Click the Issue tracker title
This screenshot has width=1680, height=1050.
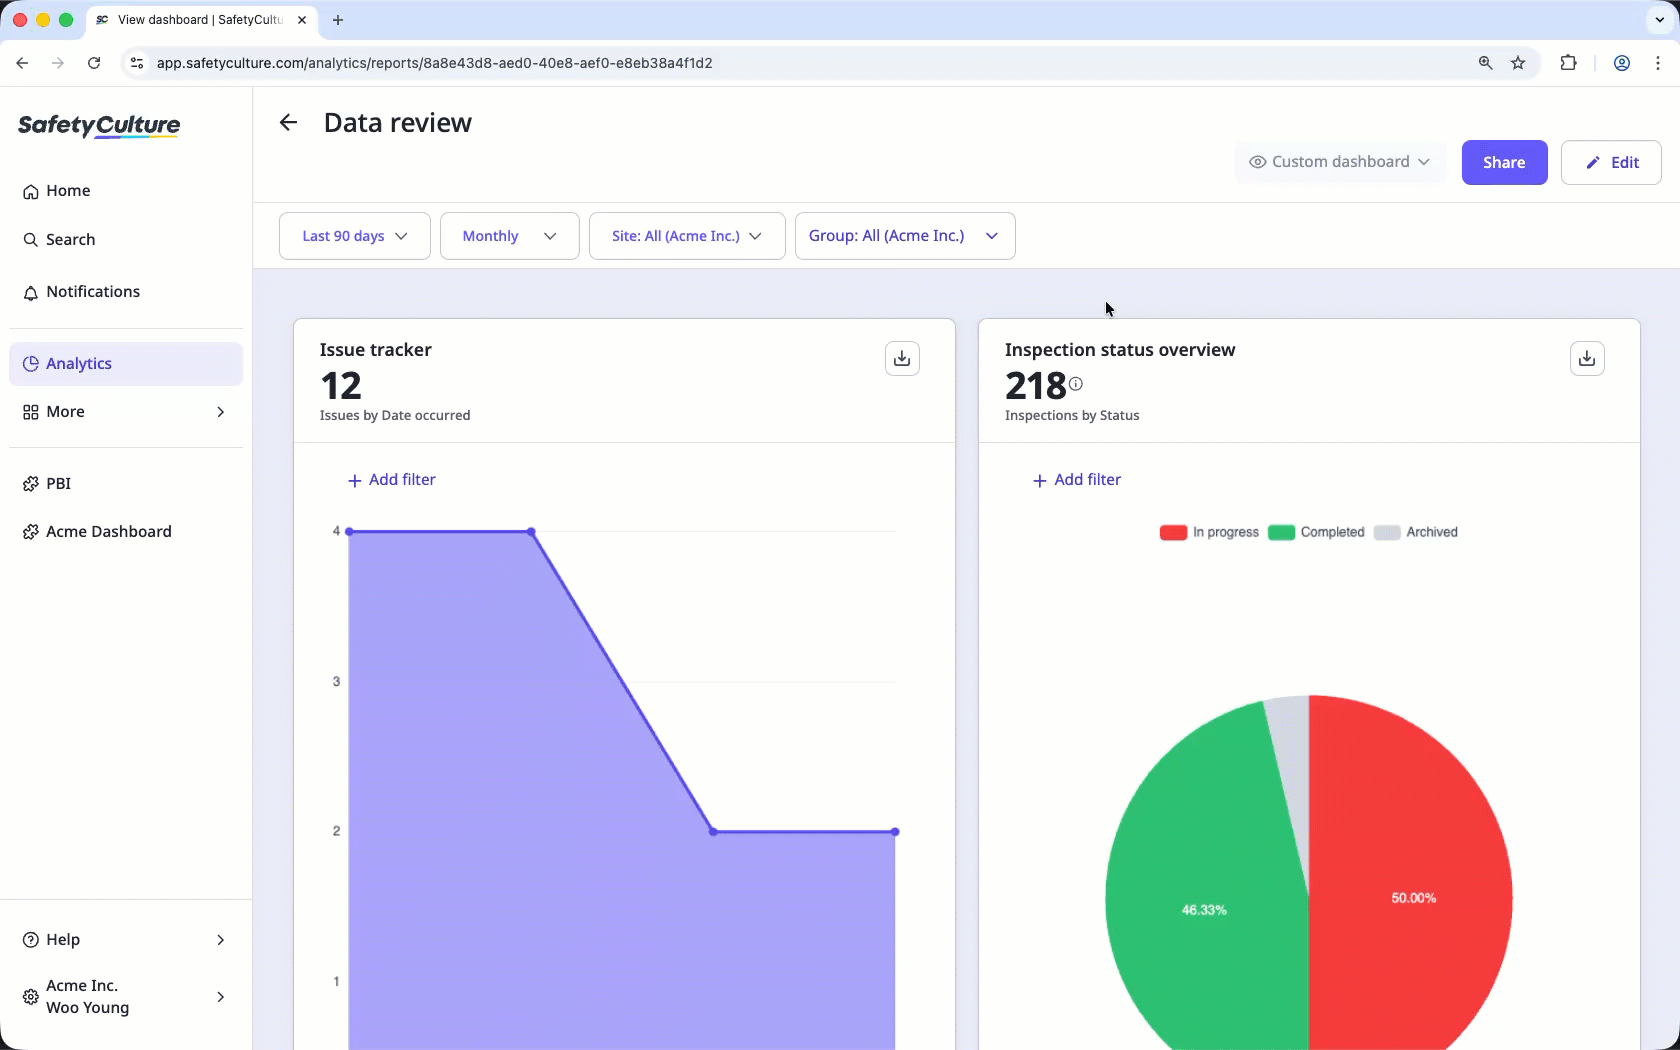[x=376, y=350]
